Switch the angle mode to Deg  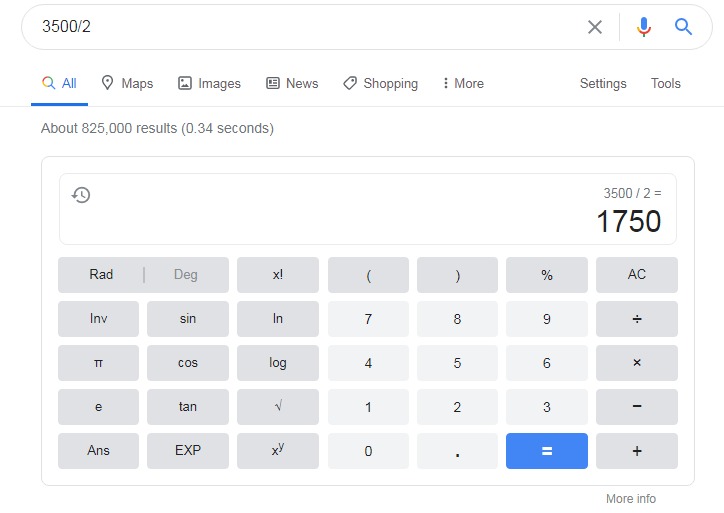click(x=186, y=275)
